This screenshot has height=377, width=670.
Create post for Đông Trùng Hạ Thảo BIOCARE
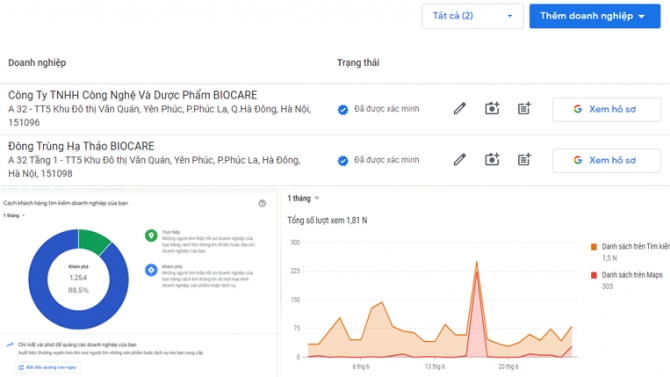point(524,159)
